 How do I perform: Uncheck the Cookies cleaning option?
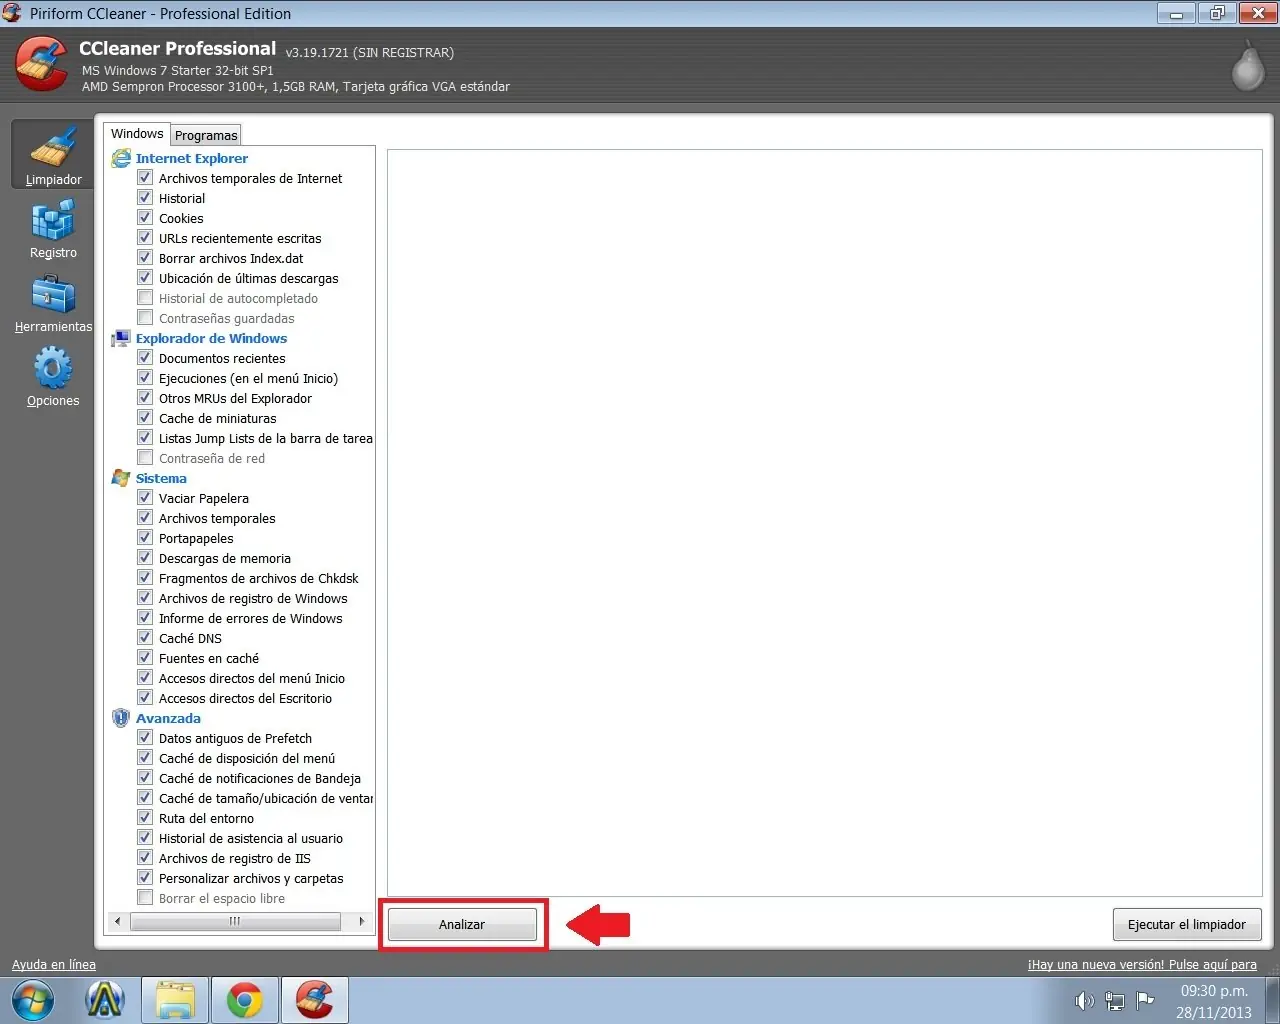point(145,217)
